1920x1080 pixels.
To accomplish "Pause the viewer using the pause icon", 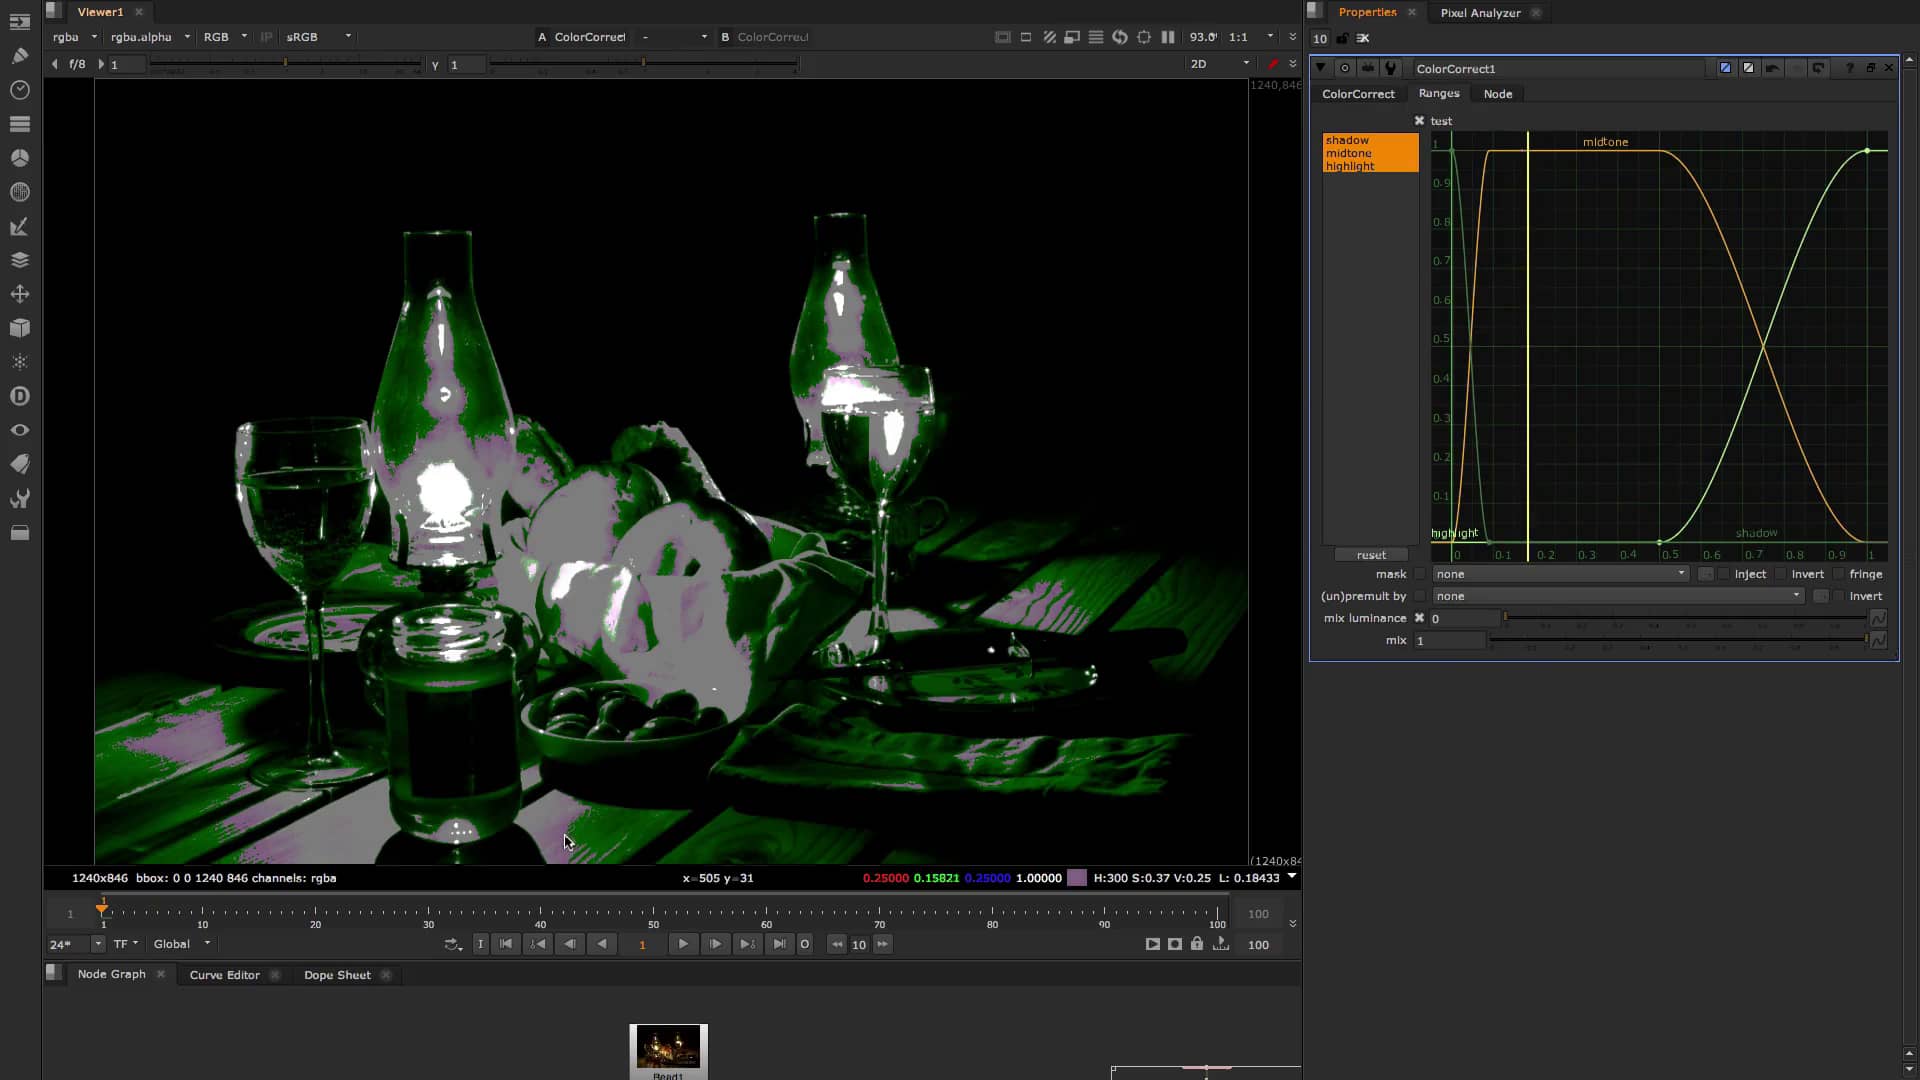I will pyautogui.click(x=1168, y=37).
